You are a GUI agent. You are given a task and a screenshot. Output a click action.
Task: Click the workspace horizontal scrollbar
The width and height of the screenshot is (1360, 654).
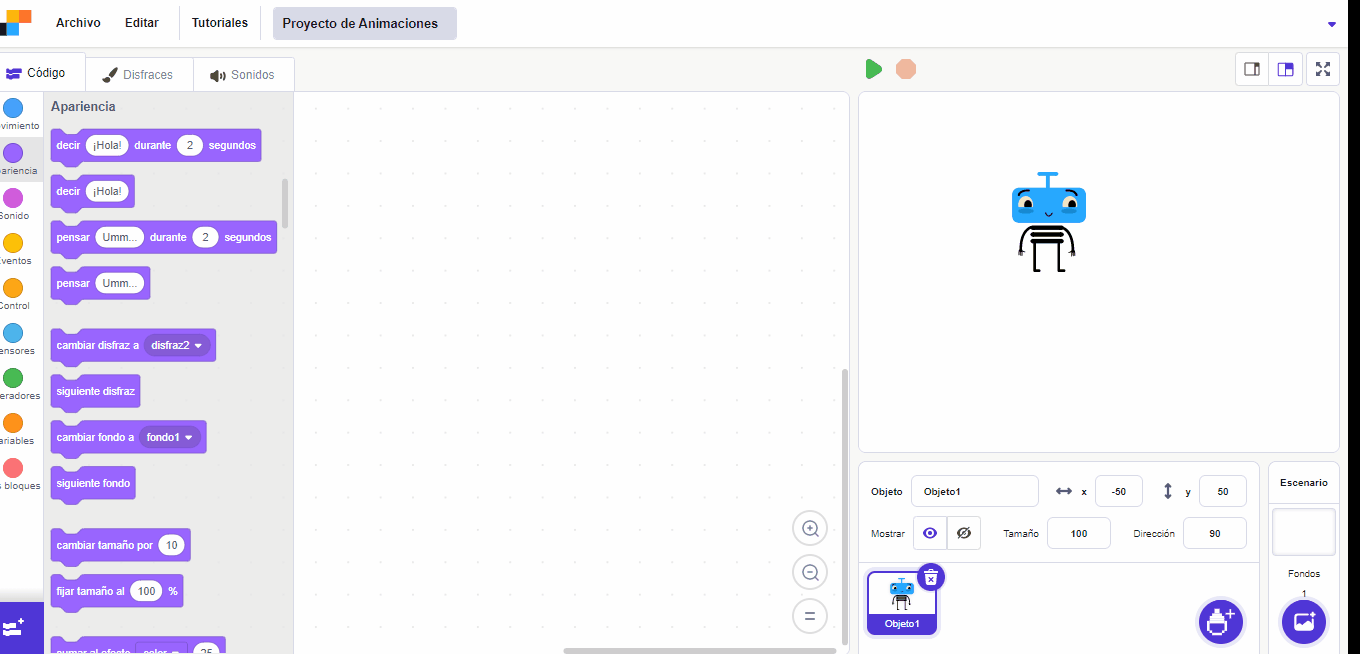[700, 651]
